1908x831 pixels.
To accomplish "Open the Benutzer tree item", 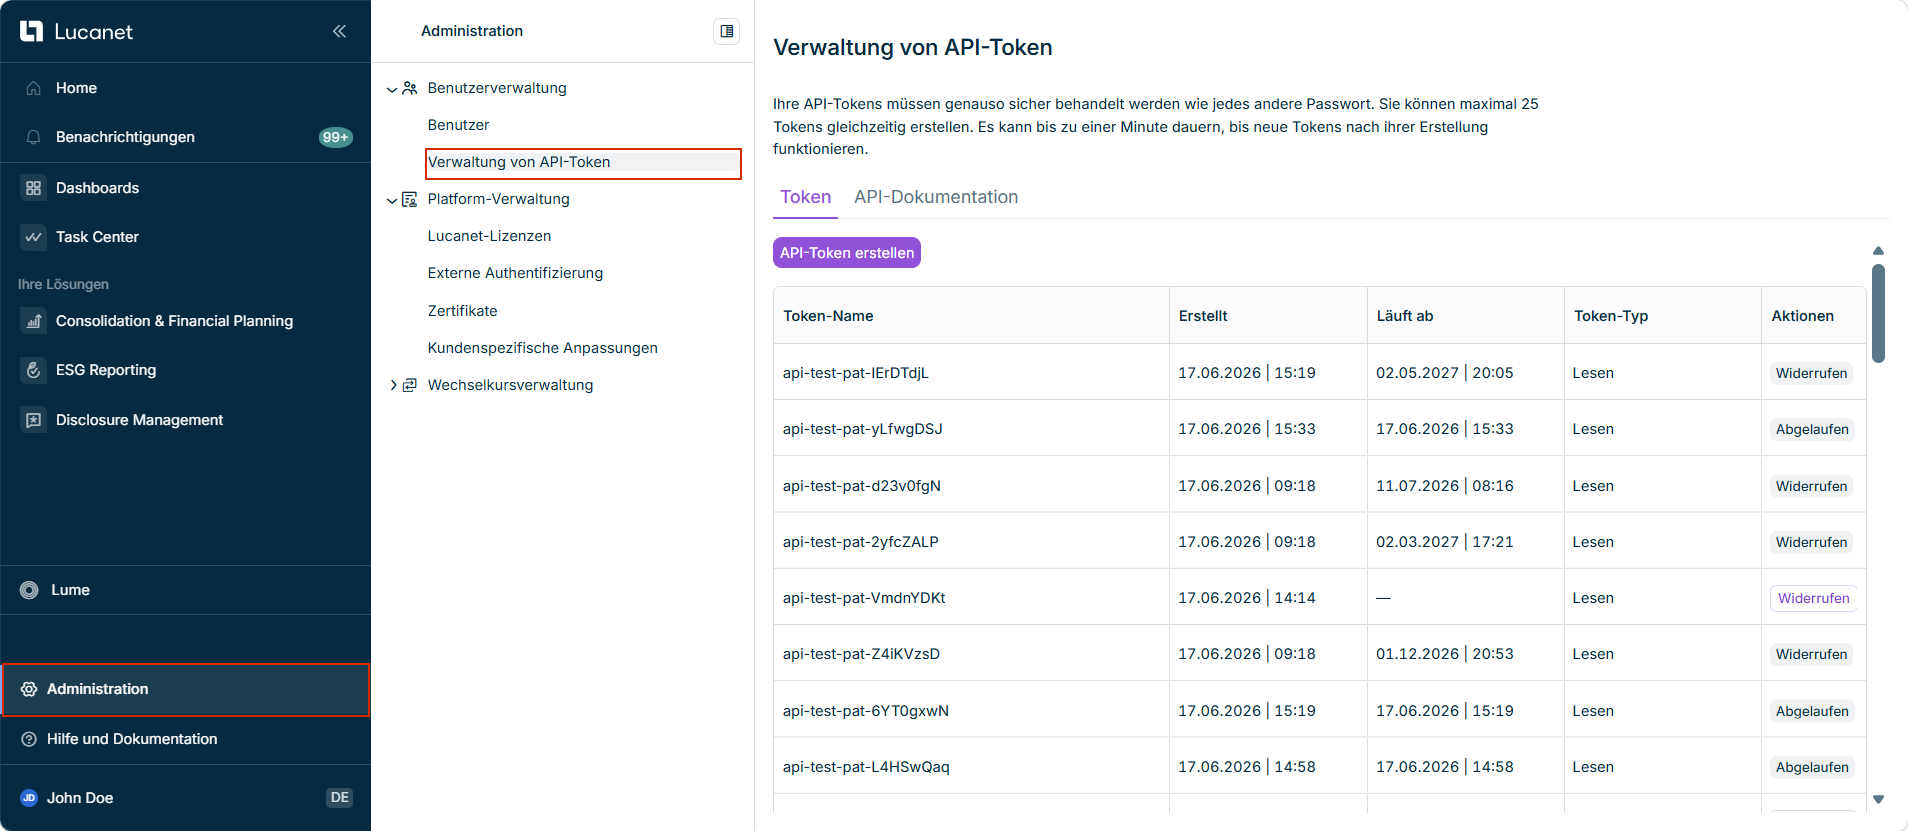I will 458,125.
